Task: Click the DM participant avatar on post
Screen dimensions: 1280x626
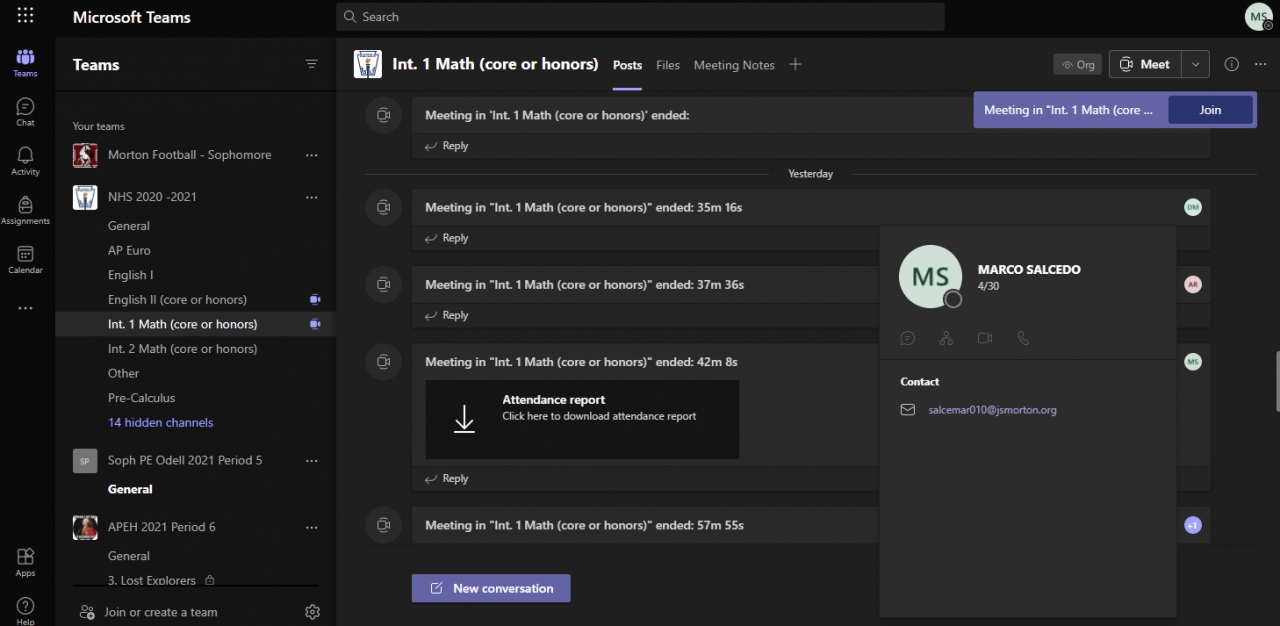Action: pos(1192,207)
